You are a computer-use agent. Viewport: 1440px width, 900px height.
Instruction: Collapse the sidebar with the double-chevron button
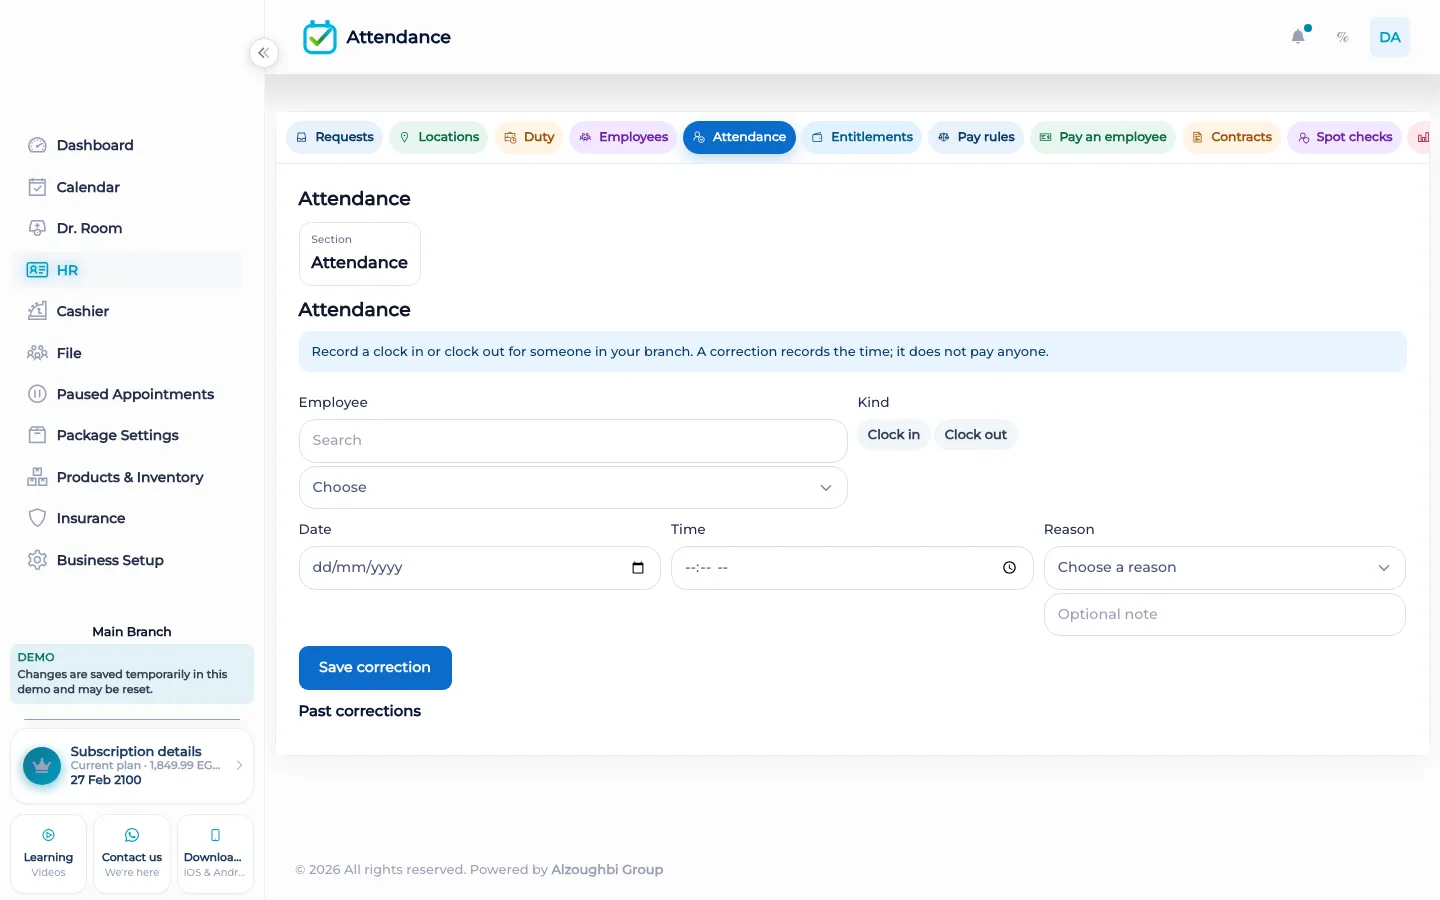[x=263, y=53]
